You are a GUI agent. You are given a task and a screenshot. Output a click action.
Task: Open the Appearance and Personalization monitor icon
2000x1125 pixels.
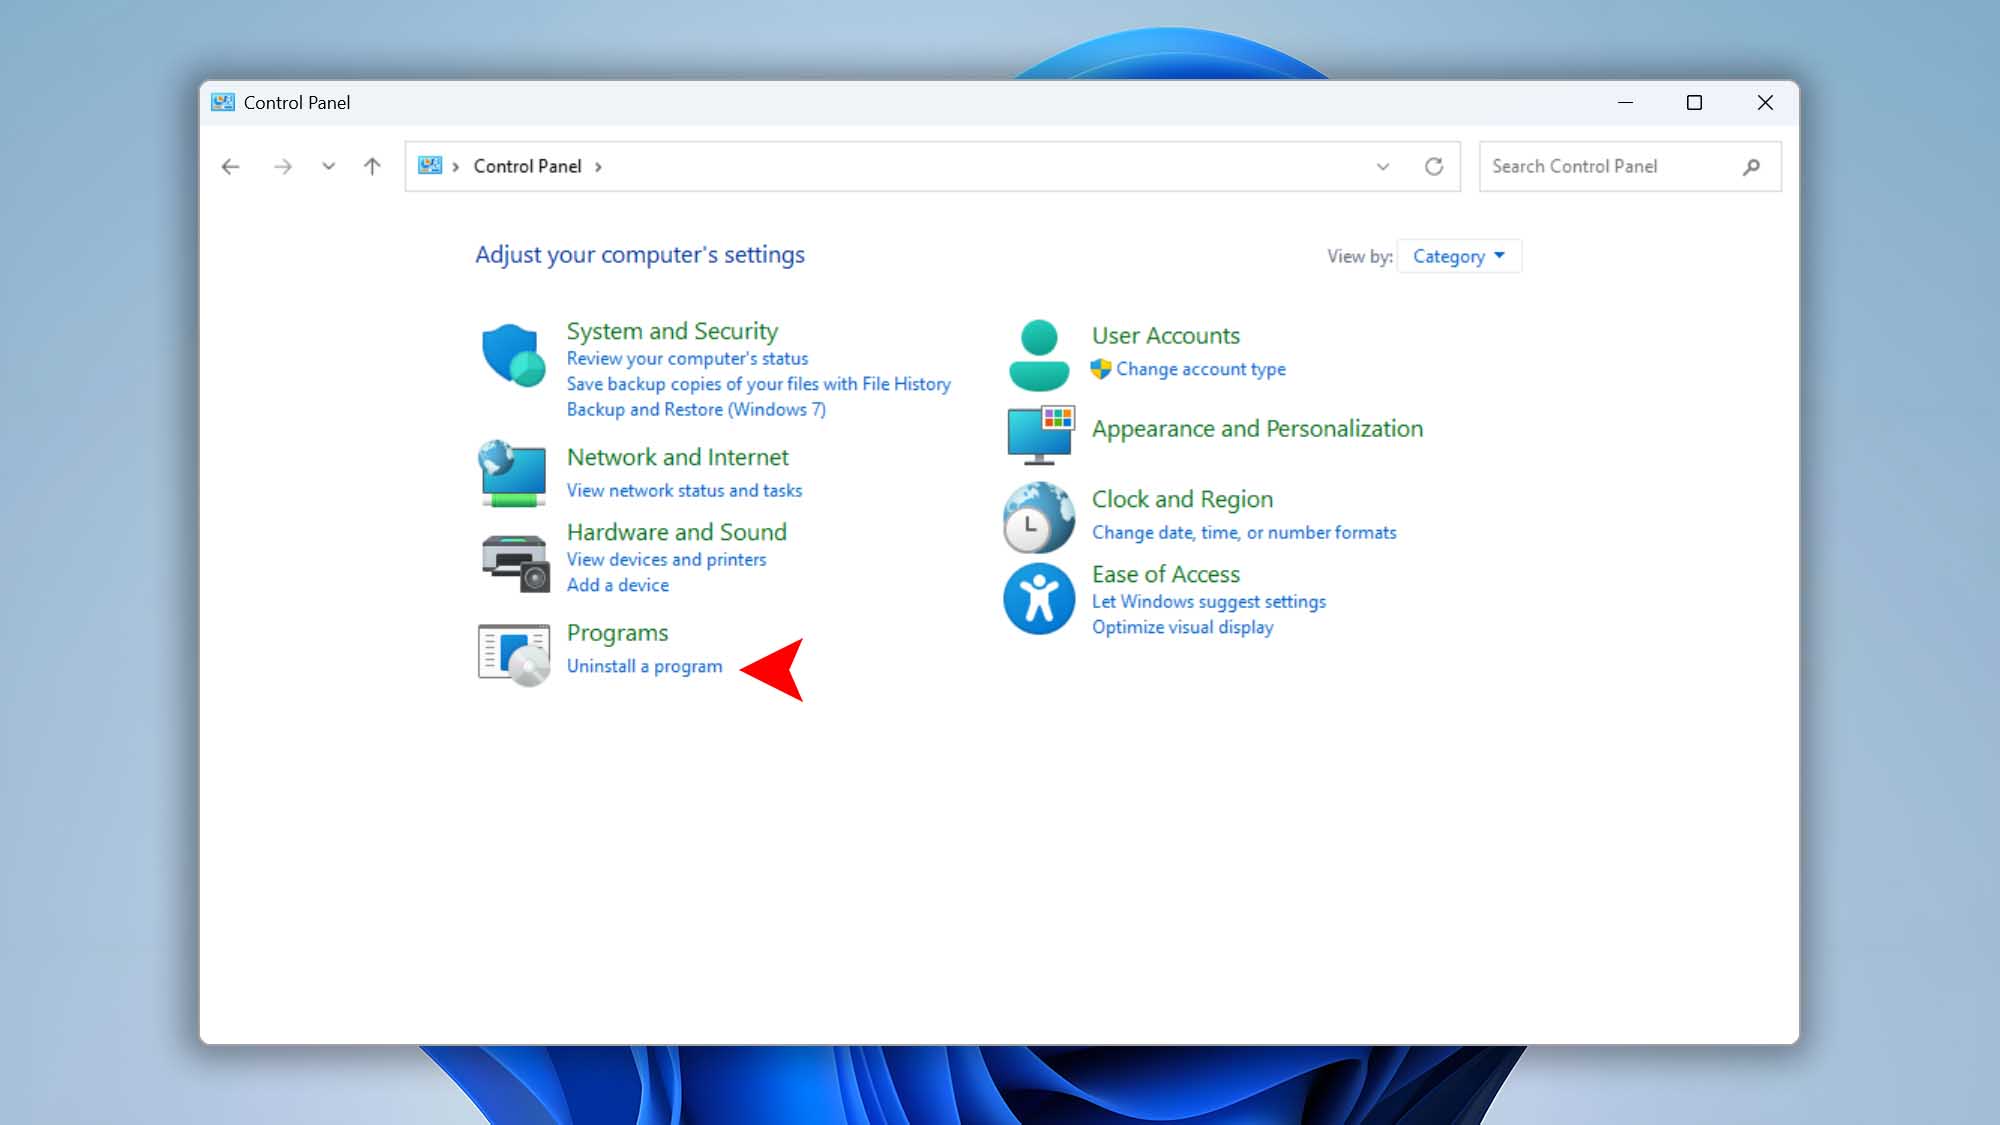[1040, 435]
